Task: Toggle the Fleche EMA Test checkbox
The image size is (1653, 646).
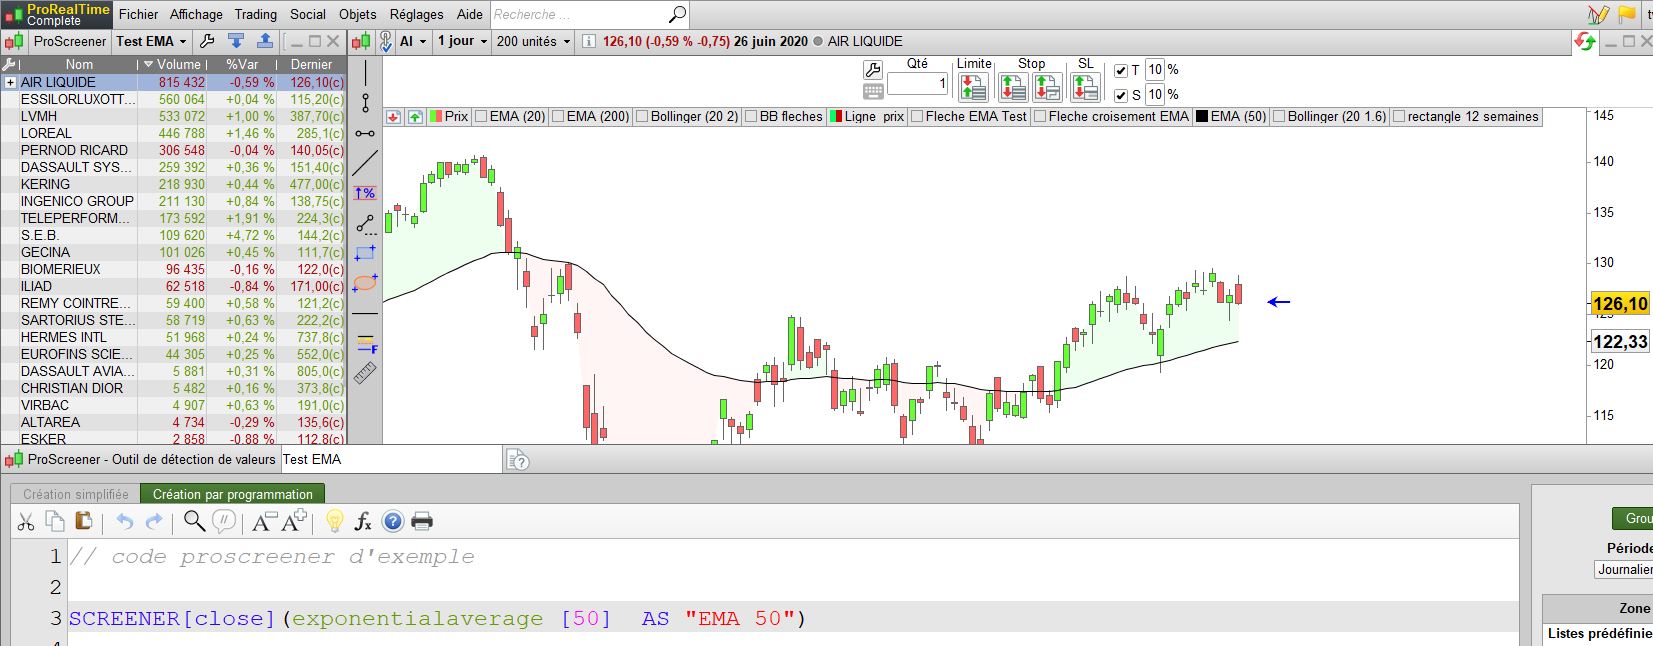Action: pyautogui.click(x=917, y=116)
